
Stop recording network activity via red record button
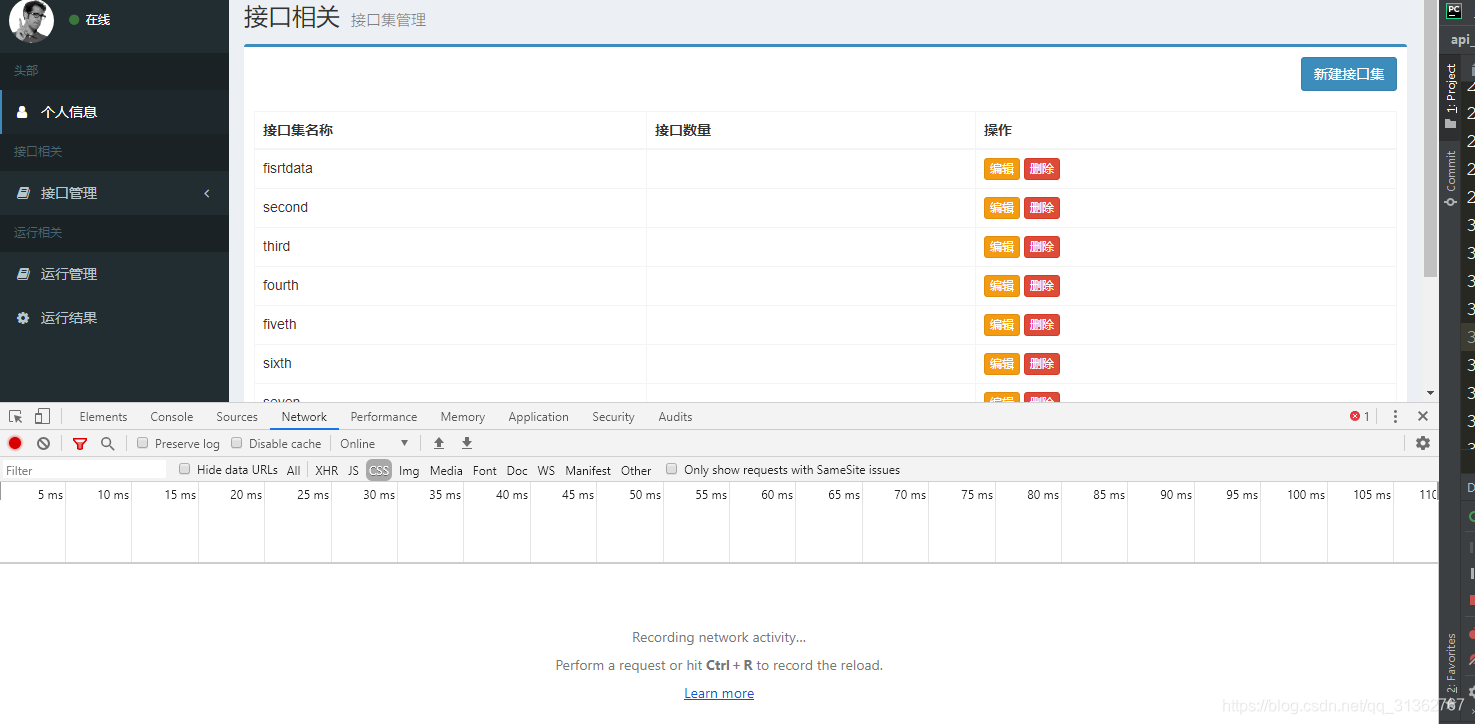tap(14, 443)
